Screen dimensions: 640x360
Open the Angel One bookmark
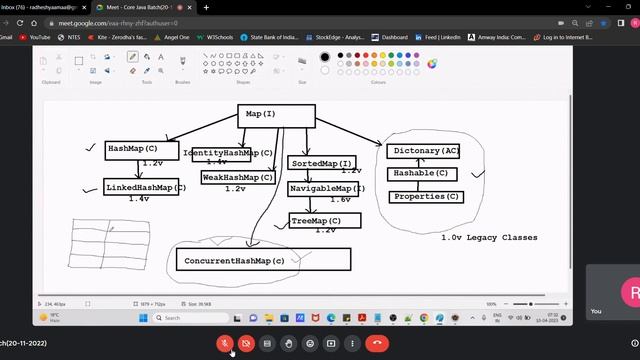tap(172, 37)
